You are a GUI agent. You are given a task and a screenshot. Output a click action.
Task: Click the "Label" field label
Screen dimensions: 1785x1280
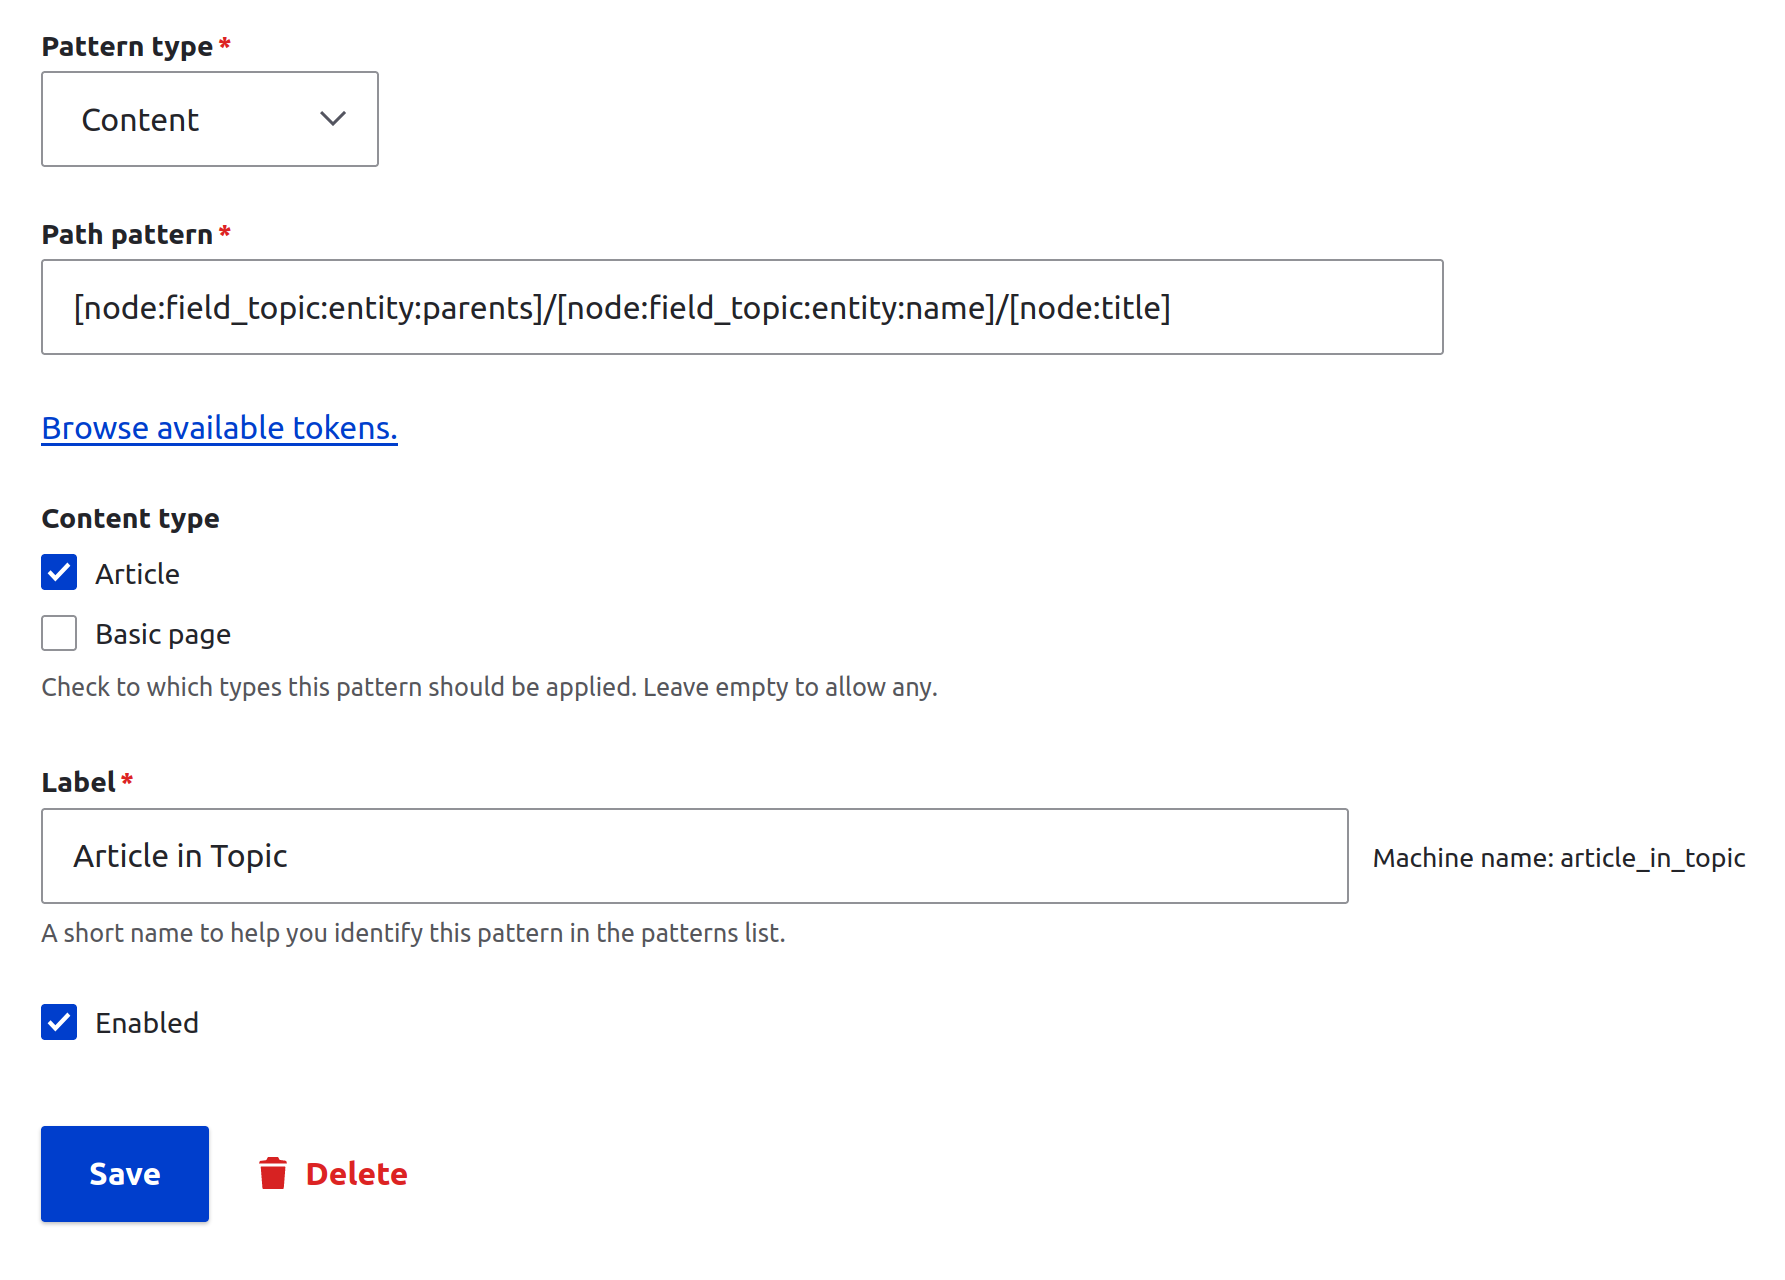tap(79, 782)
